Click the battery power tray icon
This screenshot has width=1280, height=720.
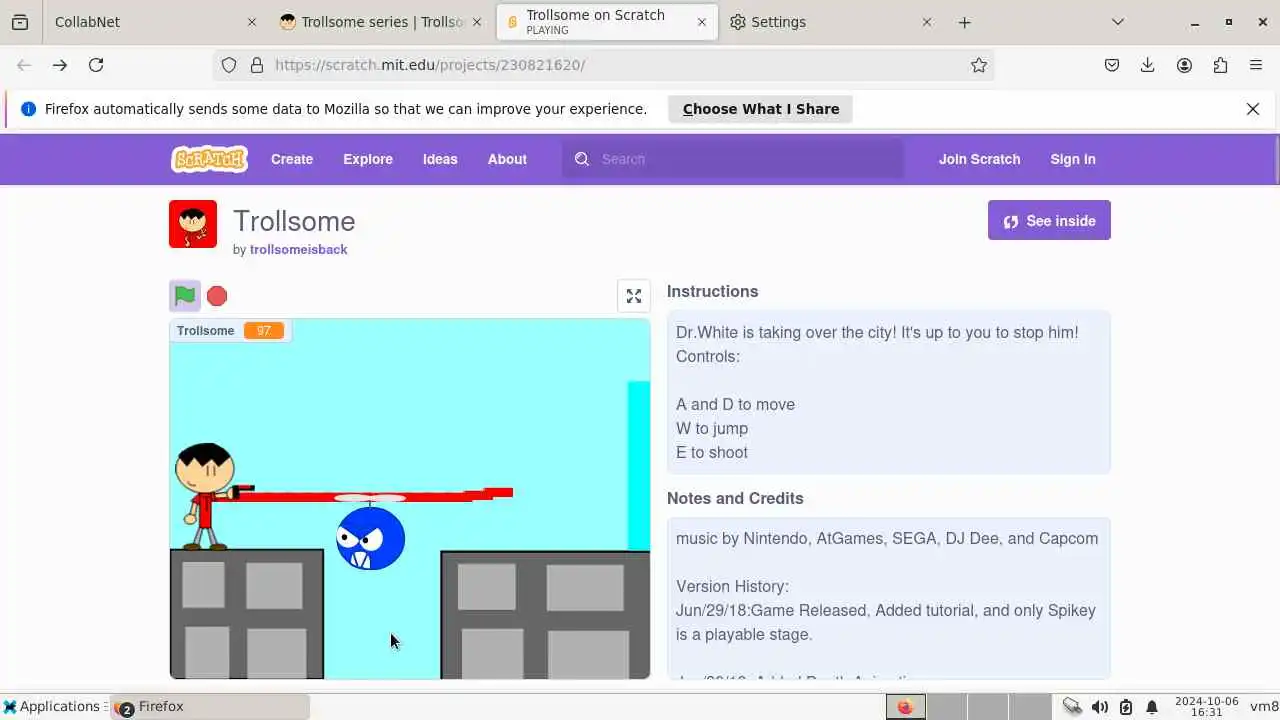coord(1126,707)
